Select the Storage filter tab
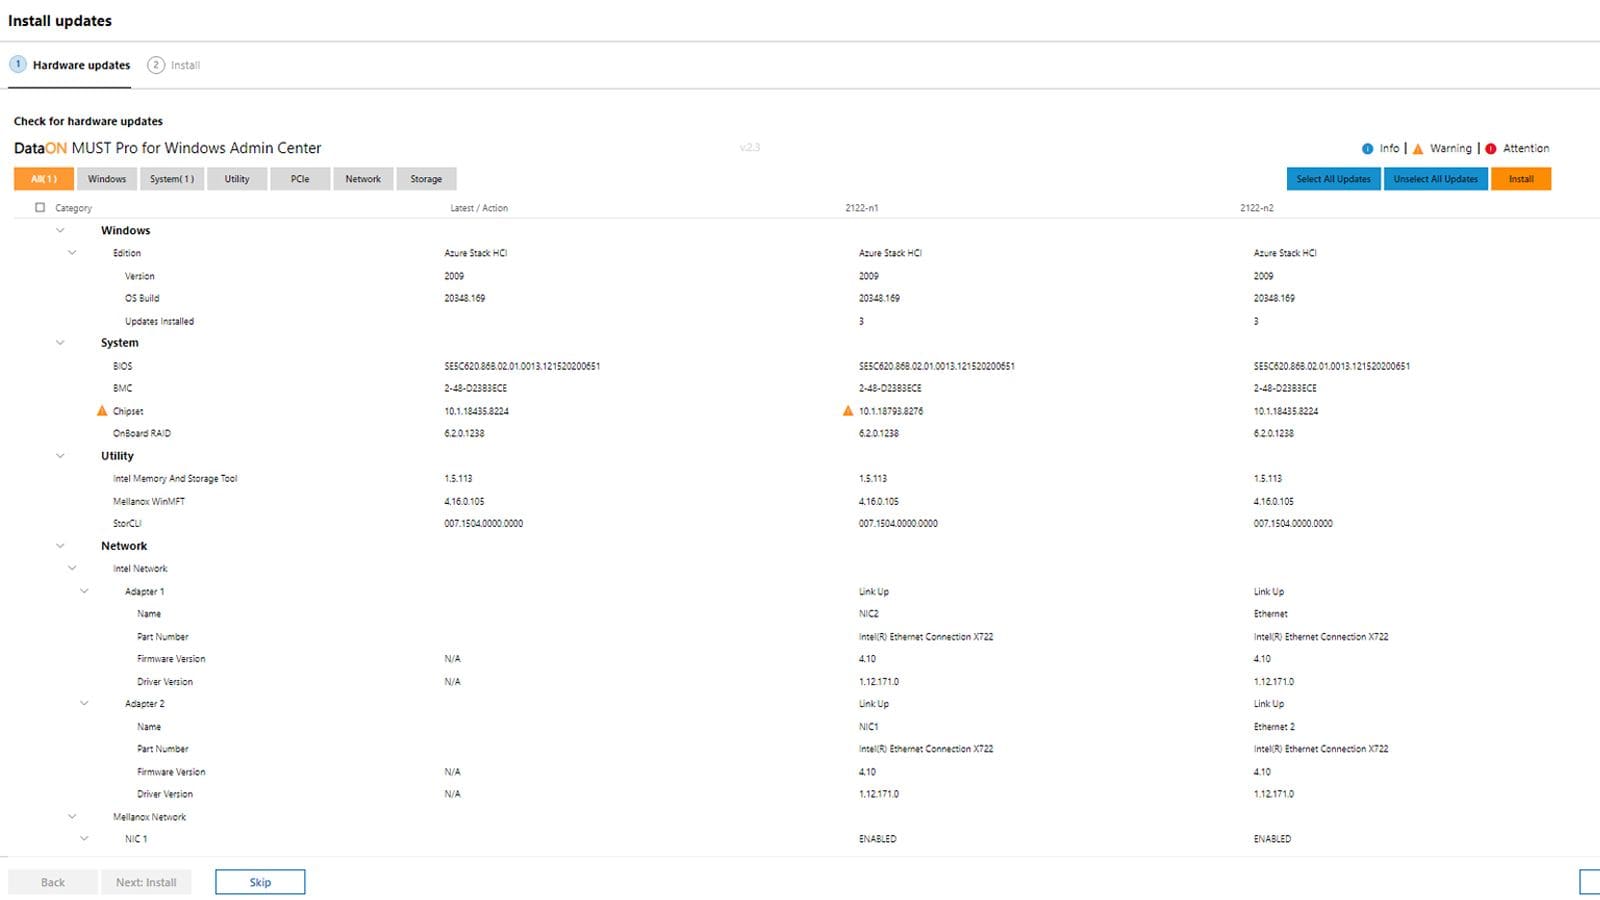The width and height of the screenshot is (1600, 900). tap(426, 179)
